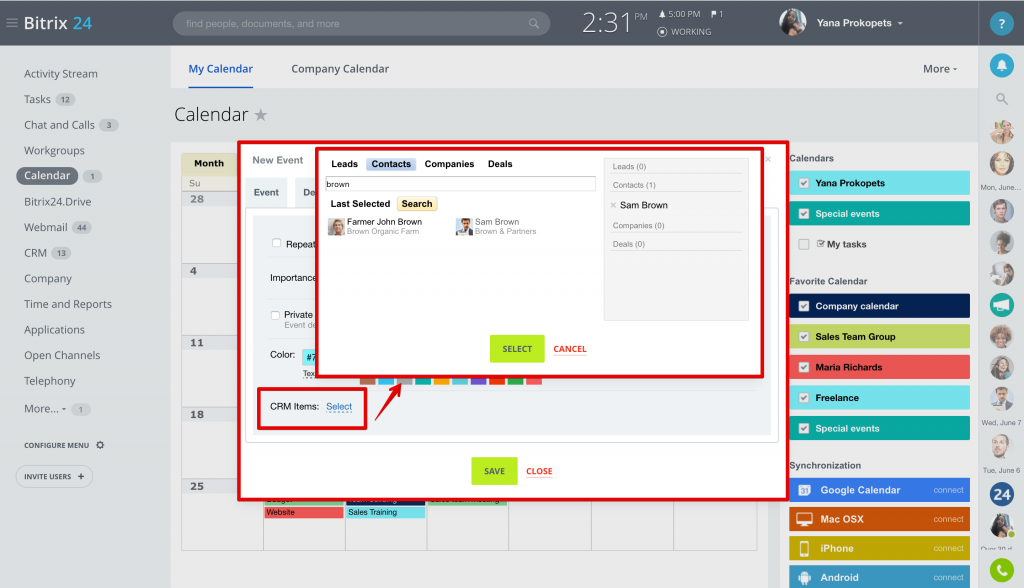Expand the More dropdown at top right
The height and width of the screenshot is (588, 1024).
[940, 69]
